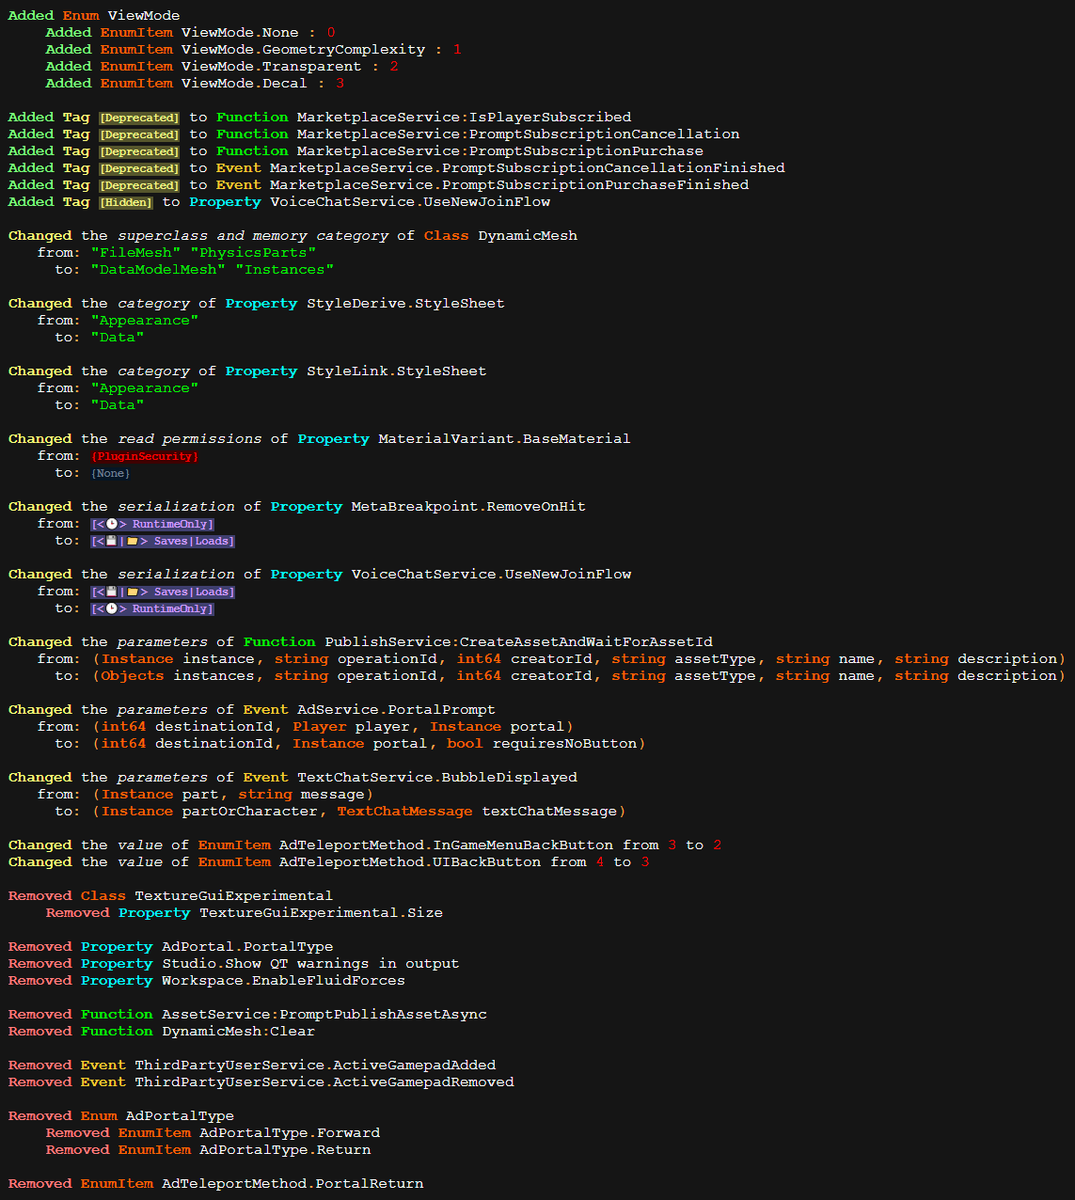The image size is (1075, 1200).
Task: Click 'MetaBreakpoint.RemoveOnHit' property name
Action: tap(468, 507)
